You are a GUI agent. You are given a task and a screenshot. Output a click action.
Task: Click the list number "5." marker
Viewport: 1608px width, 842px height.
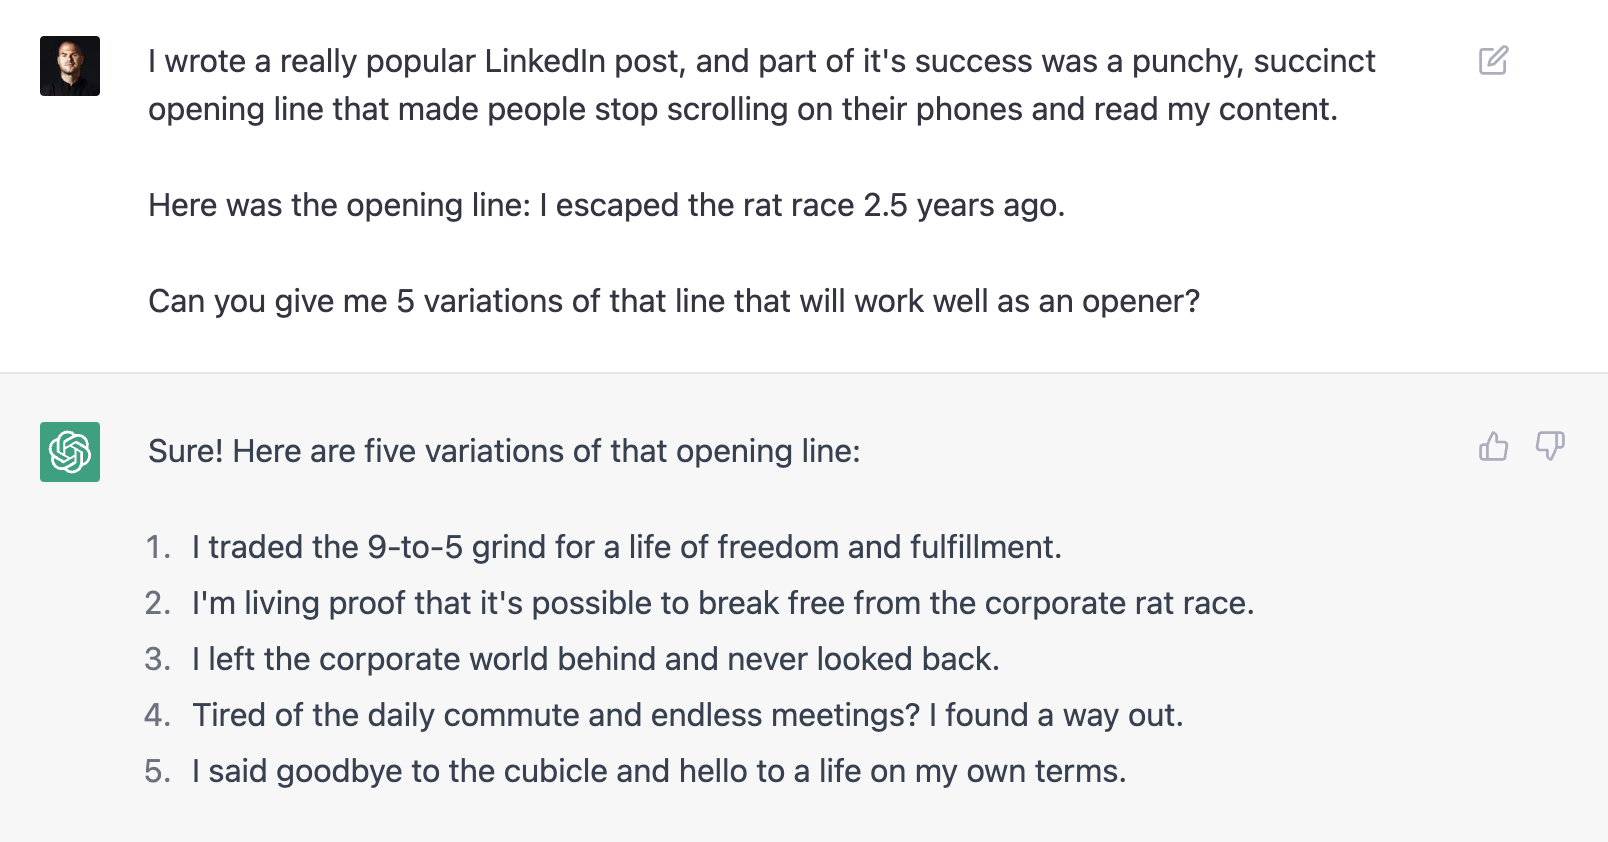(158, 771)
